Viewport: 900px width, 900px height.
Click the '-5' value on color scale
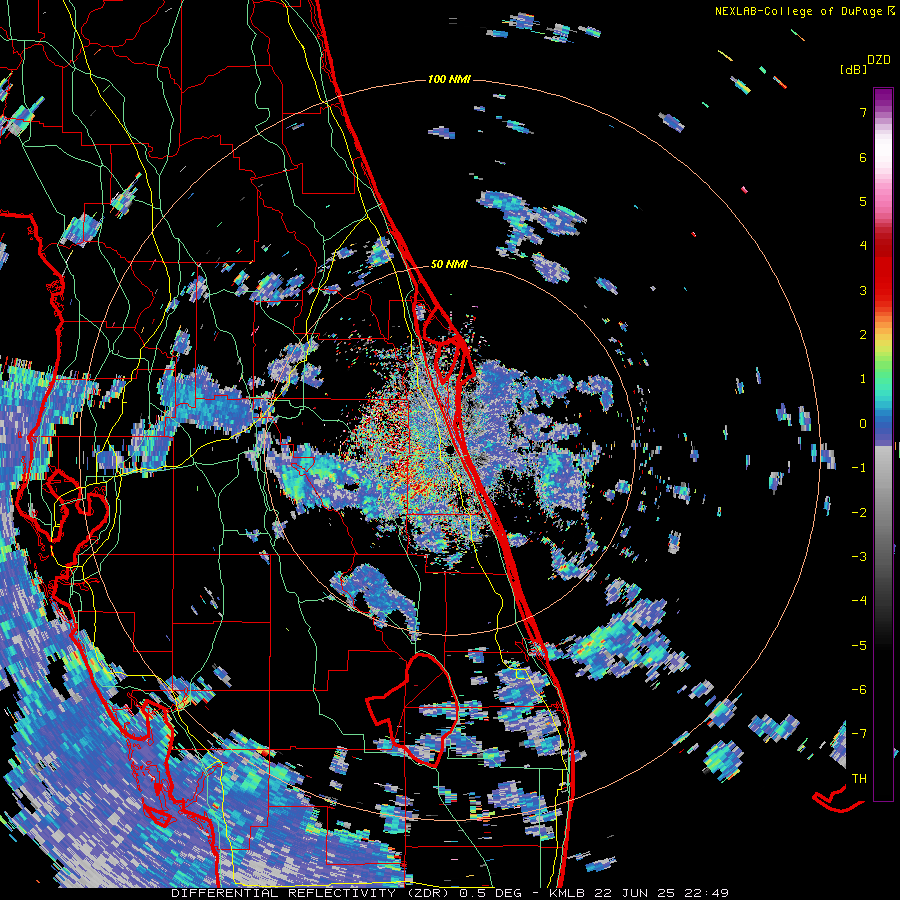[859, 645]
